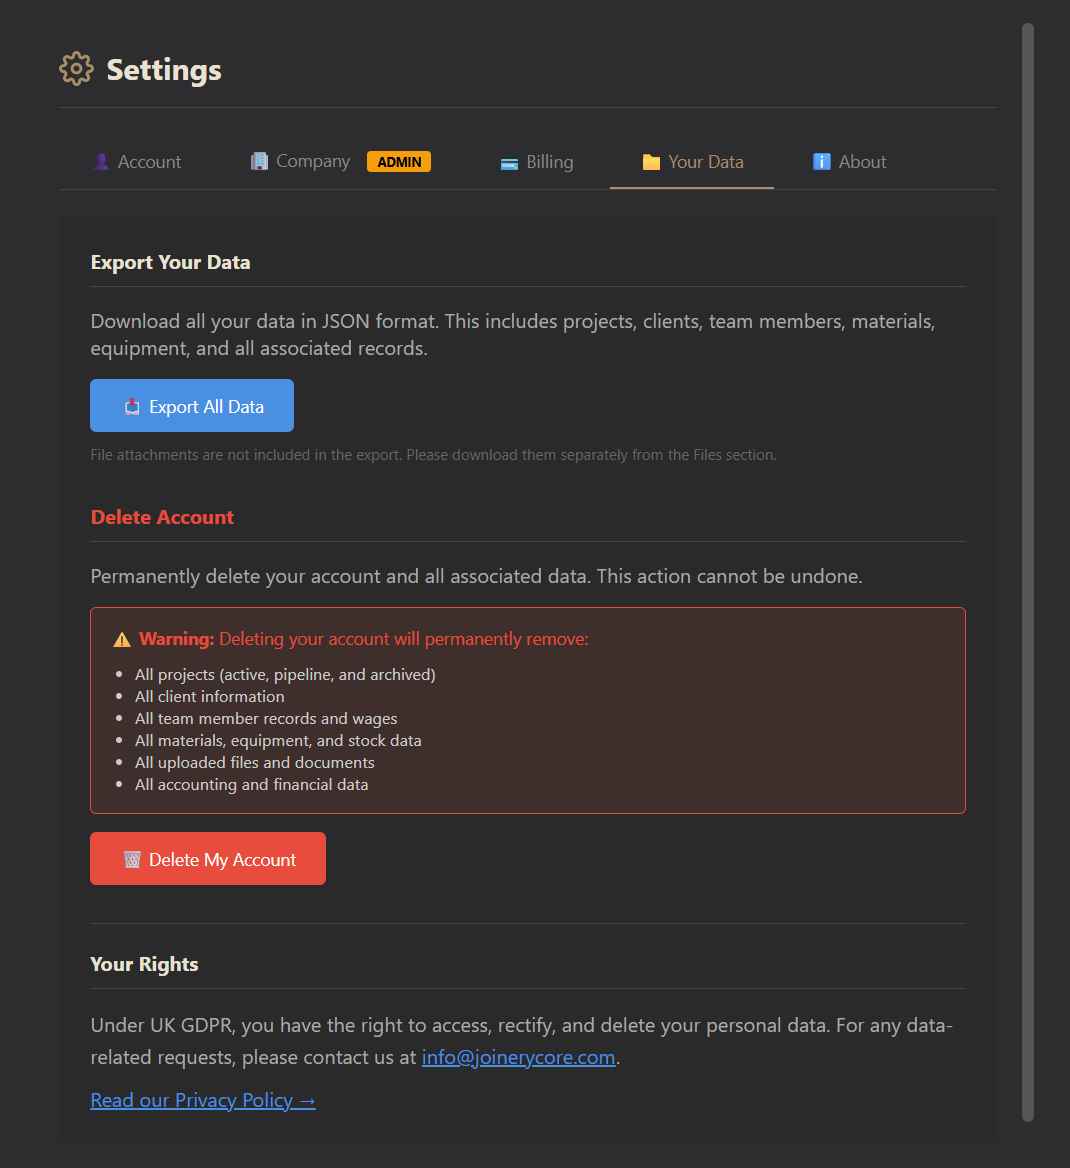Screen dimensions: 1070x1168
Task: Open the Read our Privacy Policy link
Action: [x=203, y=1100]
